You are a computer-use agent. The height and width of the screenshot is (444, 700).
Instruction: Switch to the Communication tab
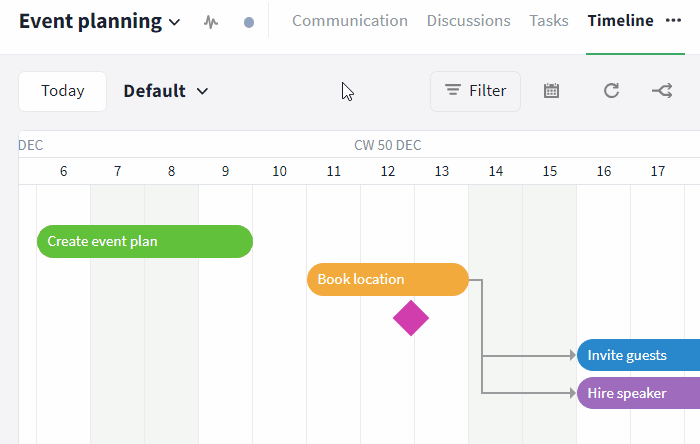(x=350, y=21)
